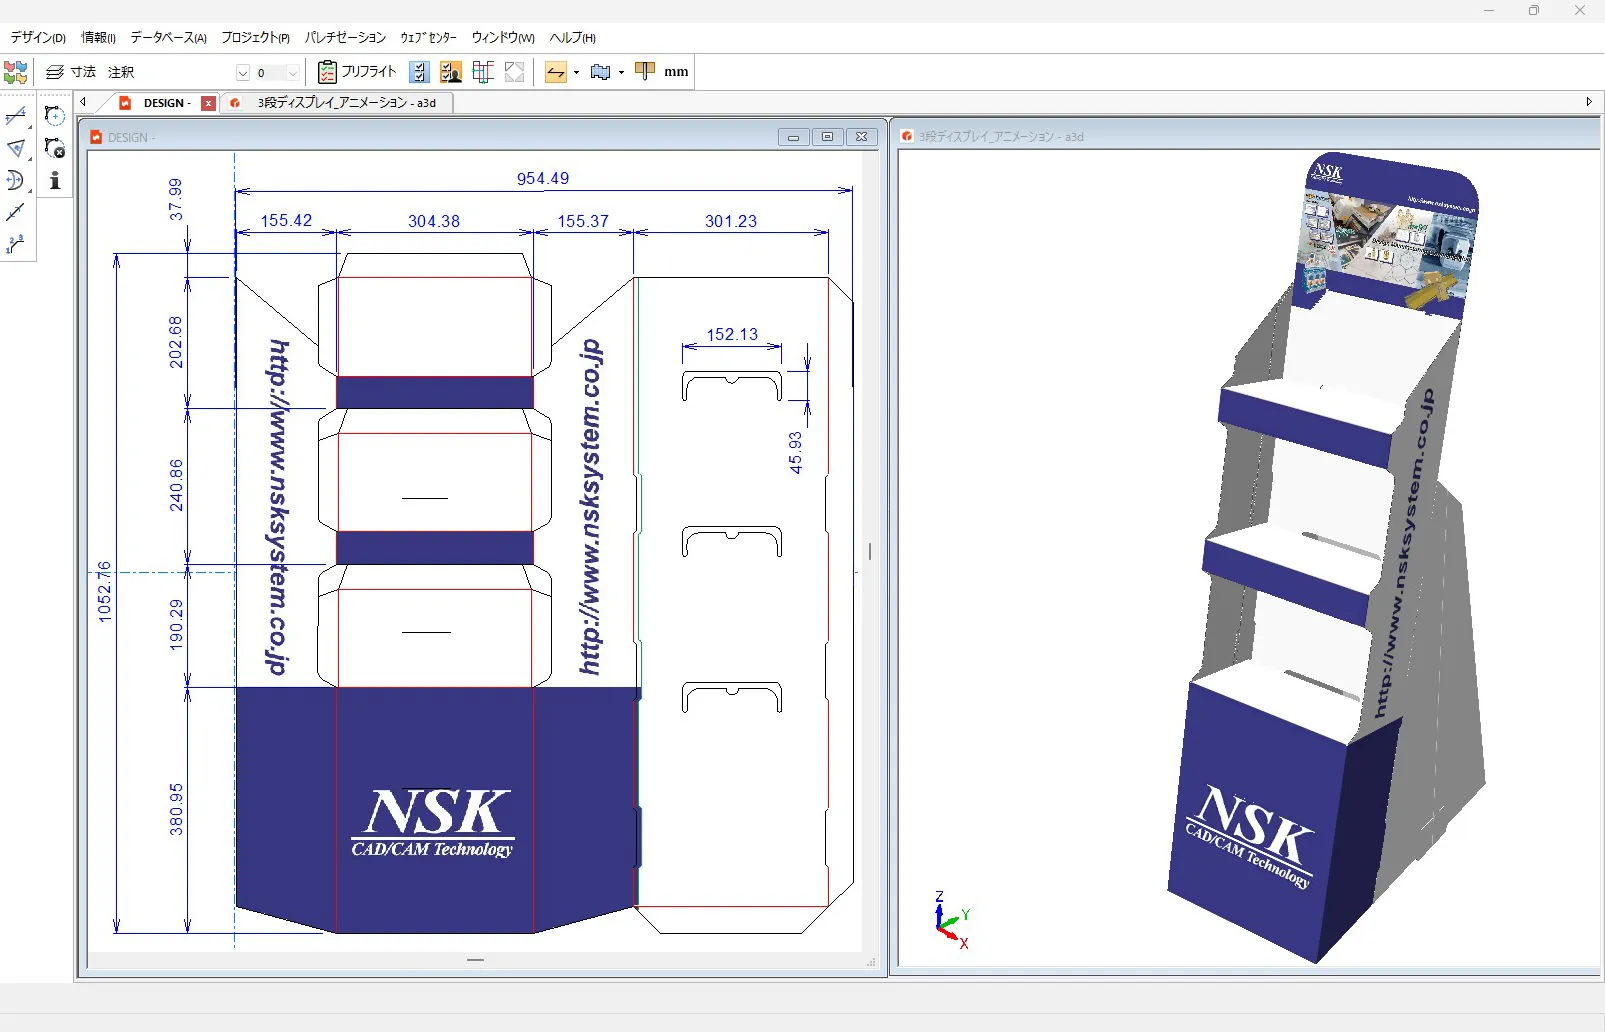
Task: Click the 注釈 layer label
Action: point(121,72)
